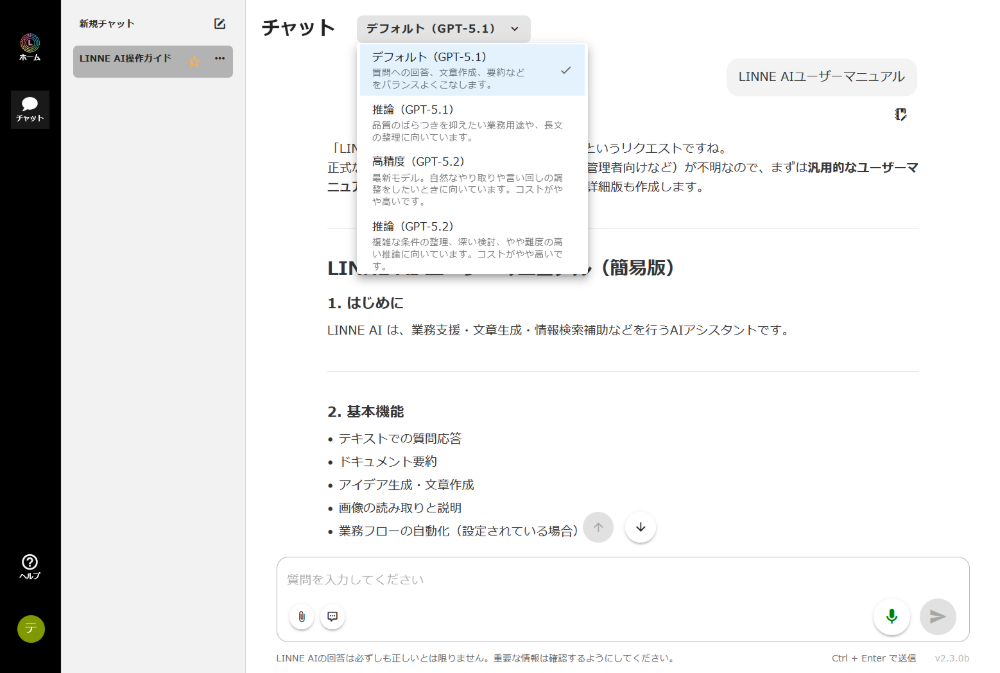Send the message with the paper-plane button

pos(938,616)
